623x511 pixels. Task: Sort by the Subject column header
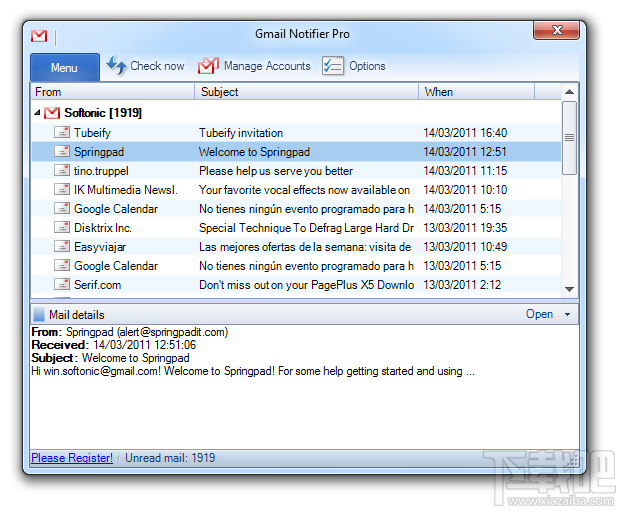(x=306, y=92)
